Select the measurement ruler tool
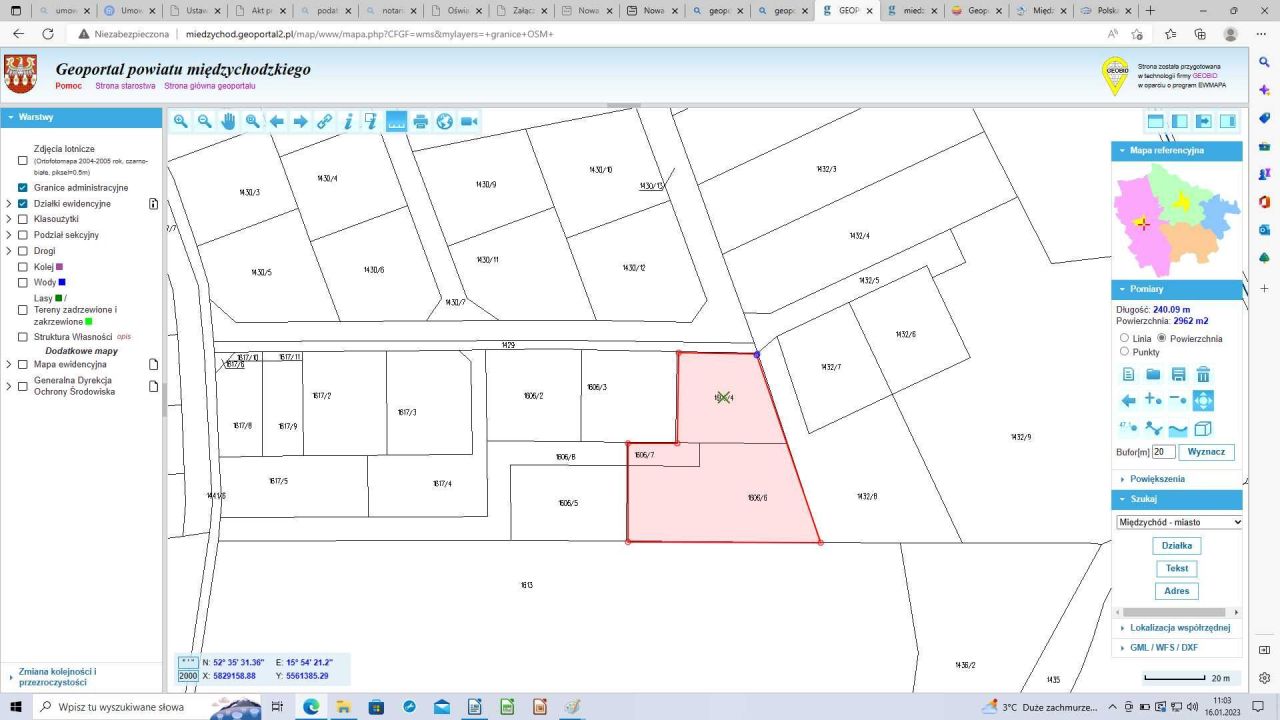Viewport: 1280px width, 720px height. pyautogui.click(x=396, y=121)
